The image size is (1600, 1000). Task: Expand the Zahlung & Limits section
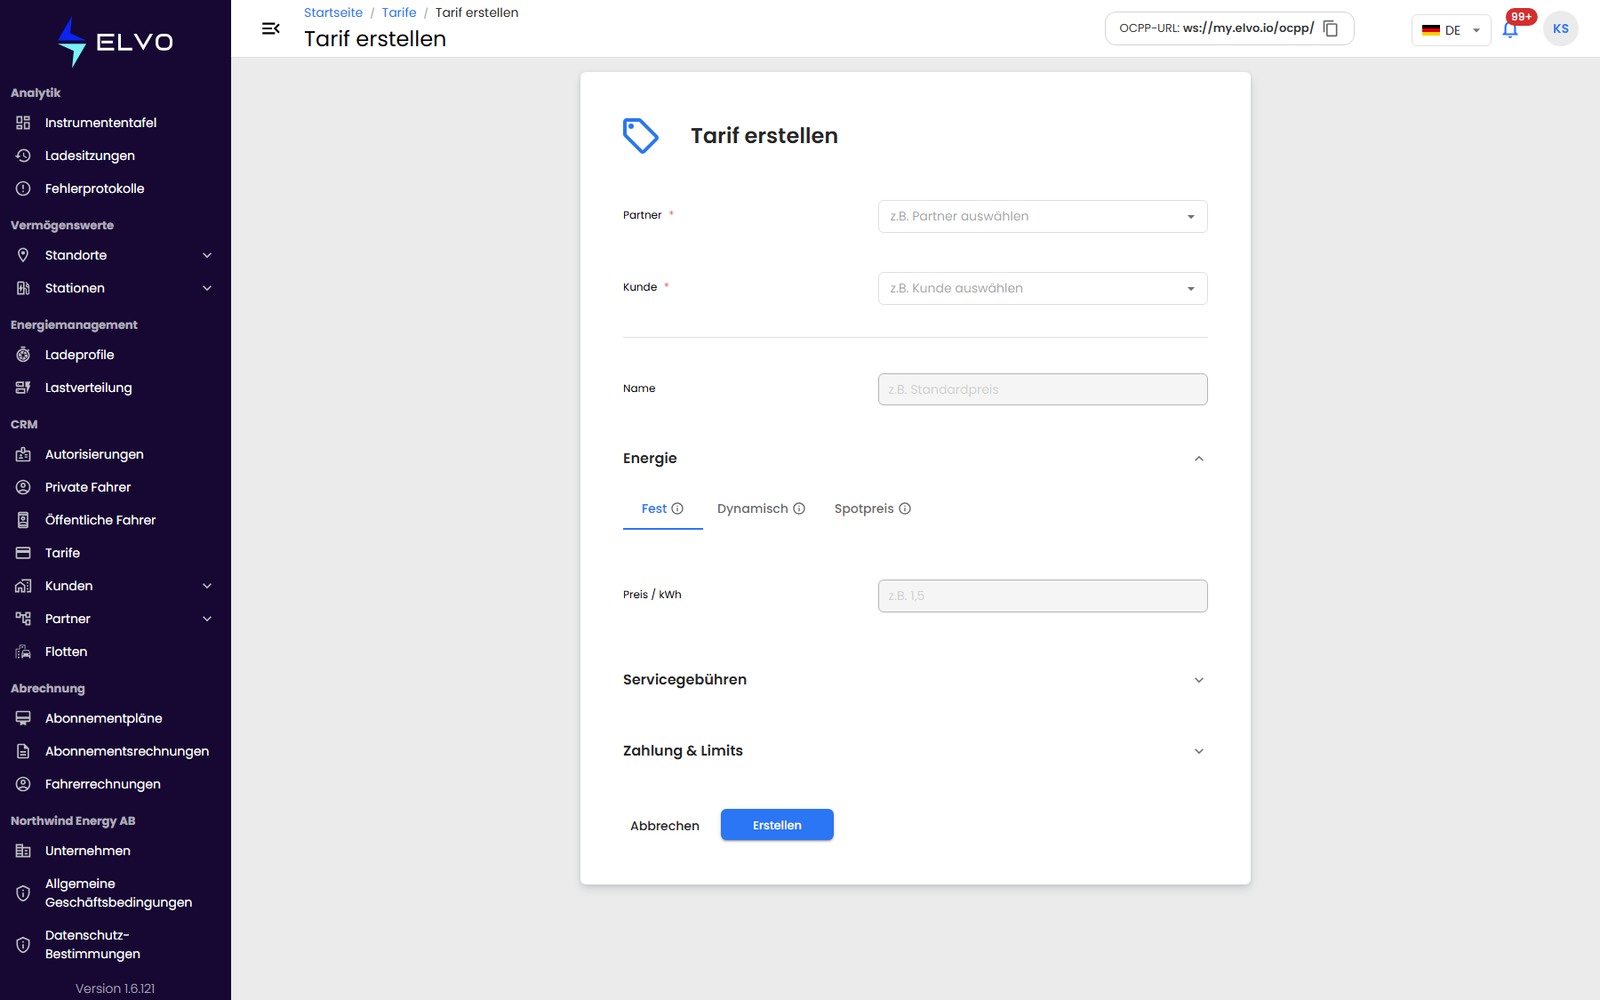pos(1199,751)
